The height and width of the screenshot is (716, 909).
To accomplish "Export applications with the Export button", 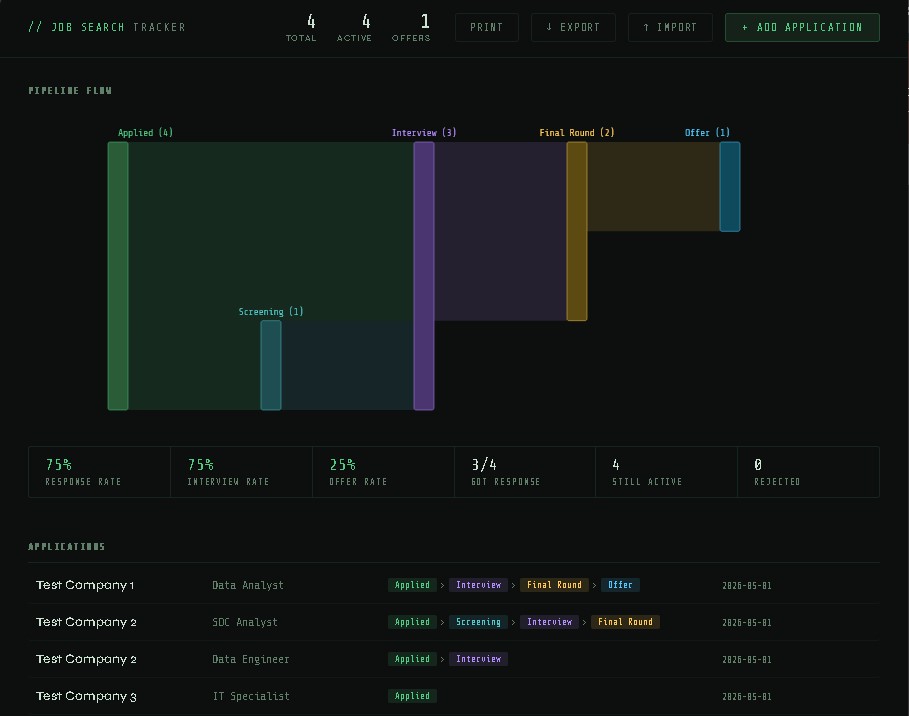I will tap(573, 27).
